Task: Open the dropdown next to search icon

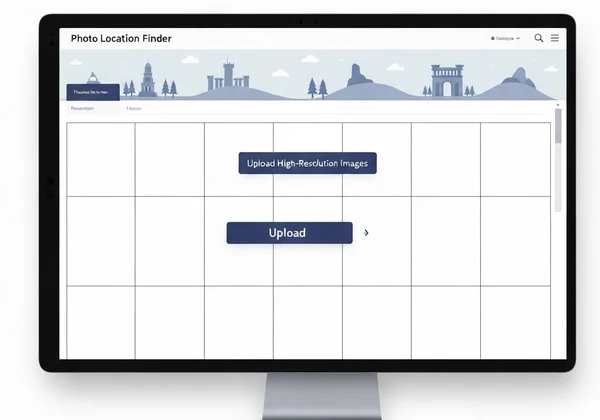Action: pos(505,38)
